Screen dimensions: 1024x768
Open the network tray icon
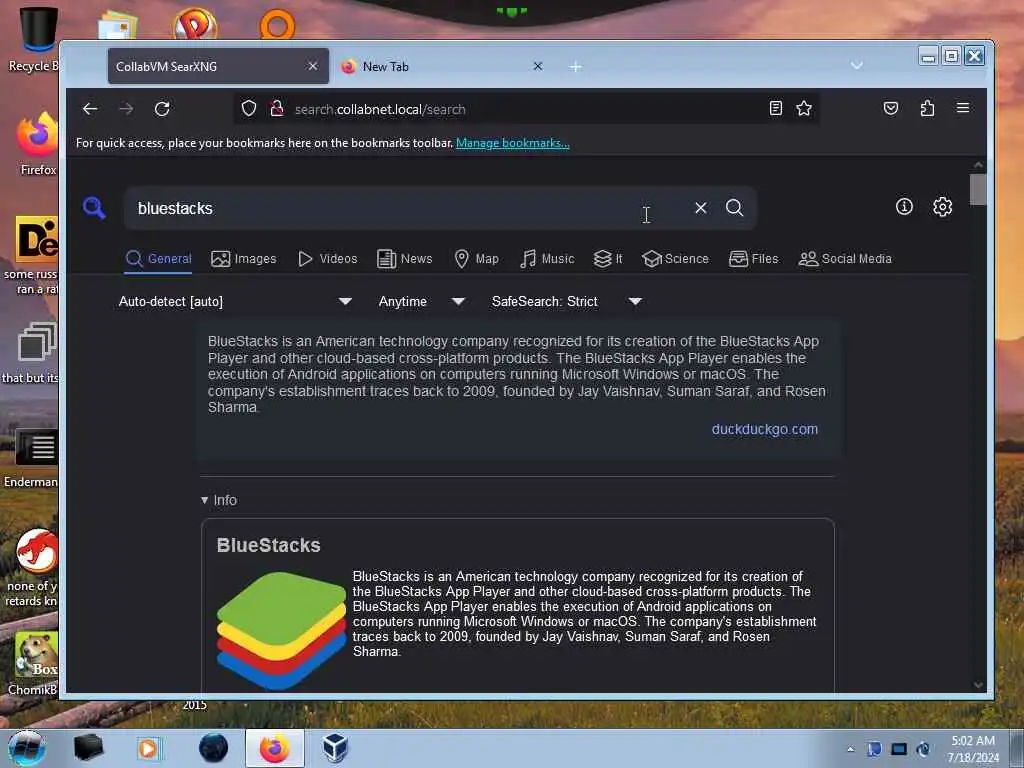tap(899, 749)
